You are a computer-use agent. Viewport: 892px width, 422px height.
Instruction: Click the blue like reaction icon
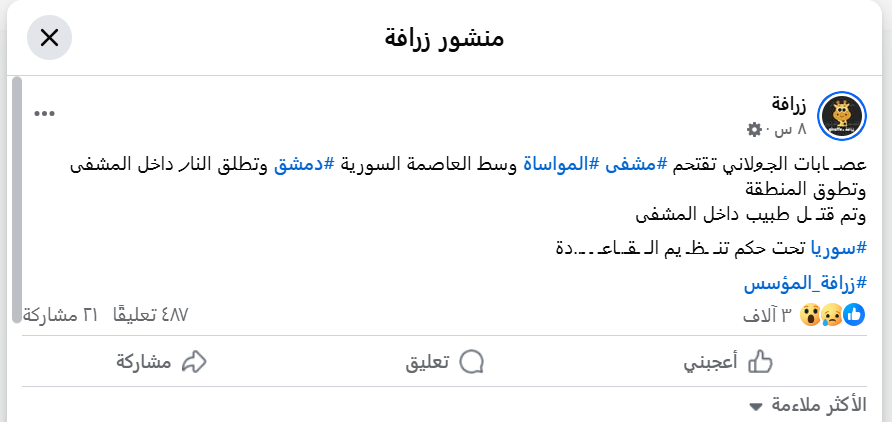854,315
